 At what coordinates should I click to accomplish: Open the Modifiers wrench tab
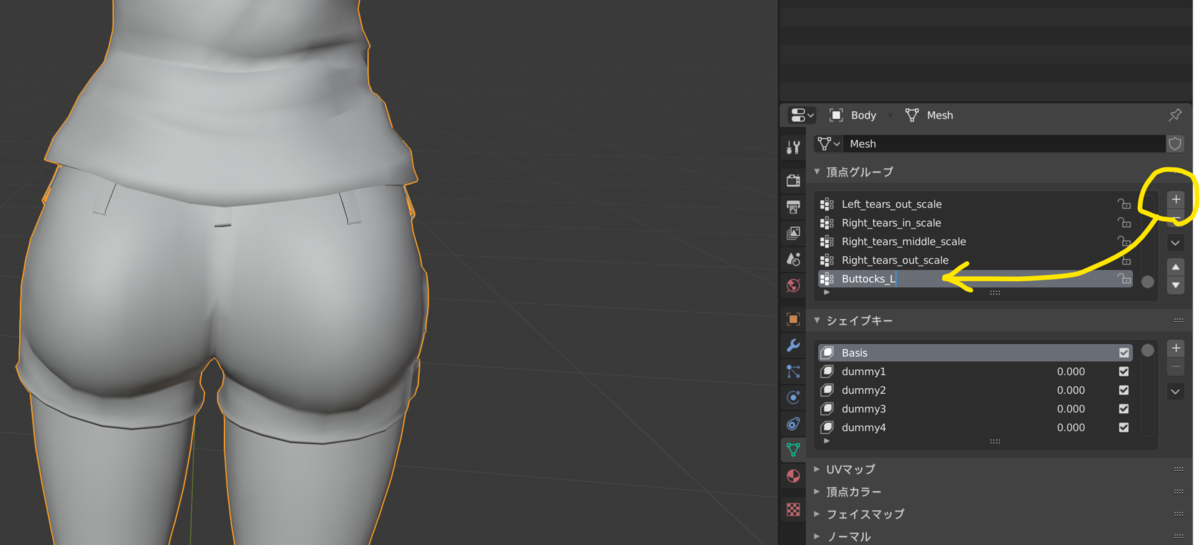click(793, 345)
